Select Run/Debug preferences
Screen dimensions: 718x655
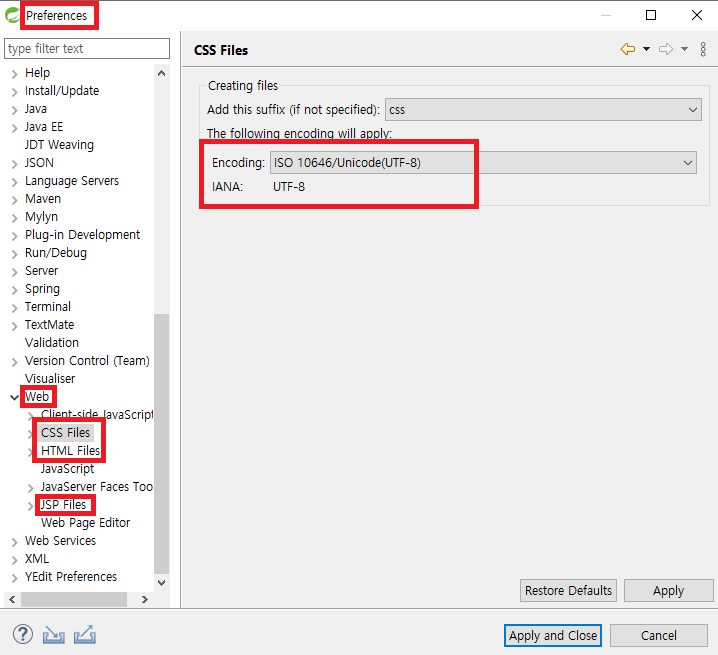tap(56, 253)
